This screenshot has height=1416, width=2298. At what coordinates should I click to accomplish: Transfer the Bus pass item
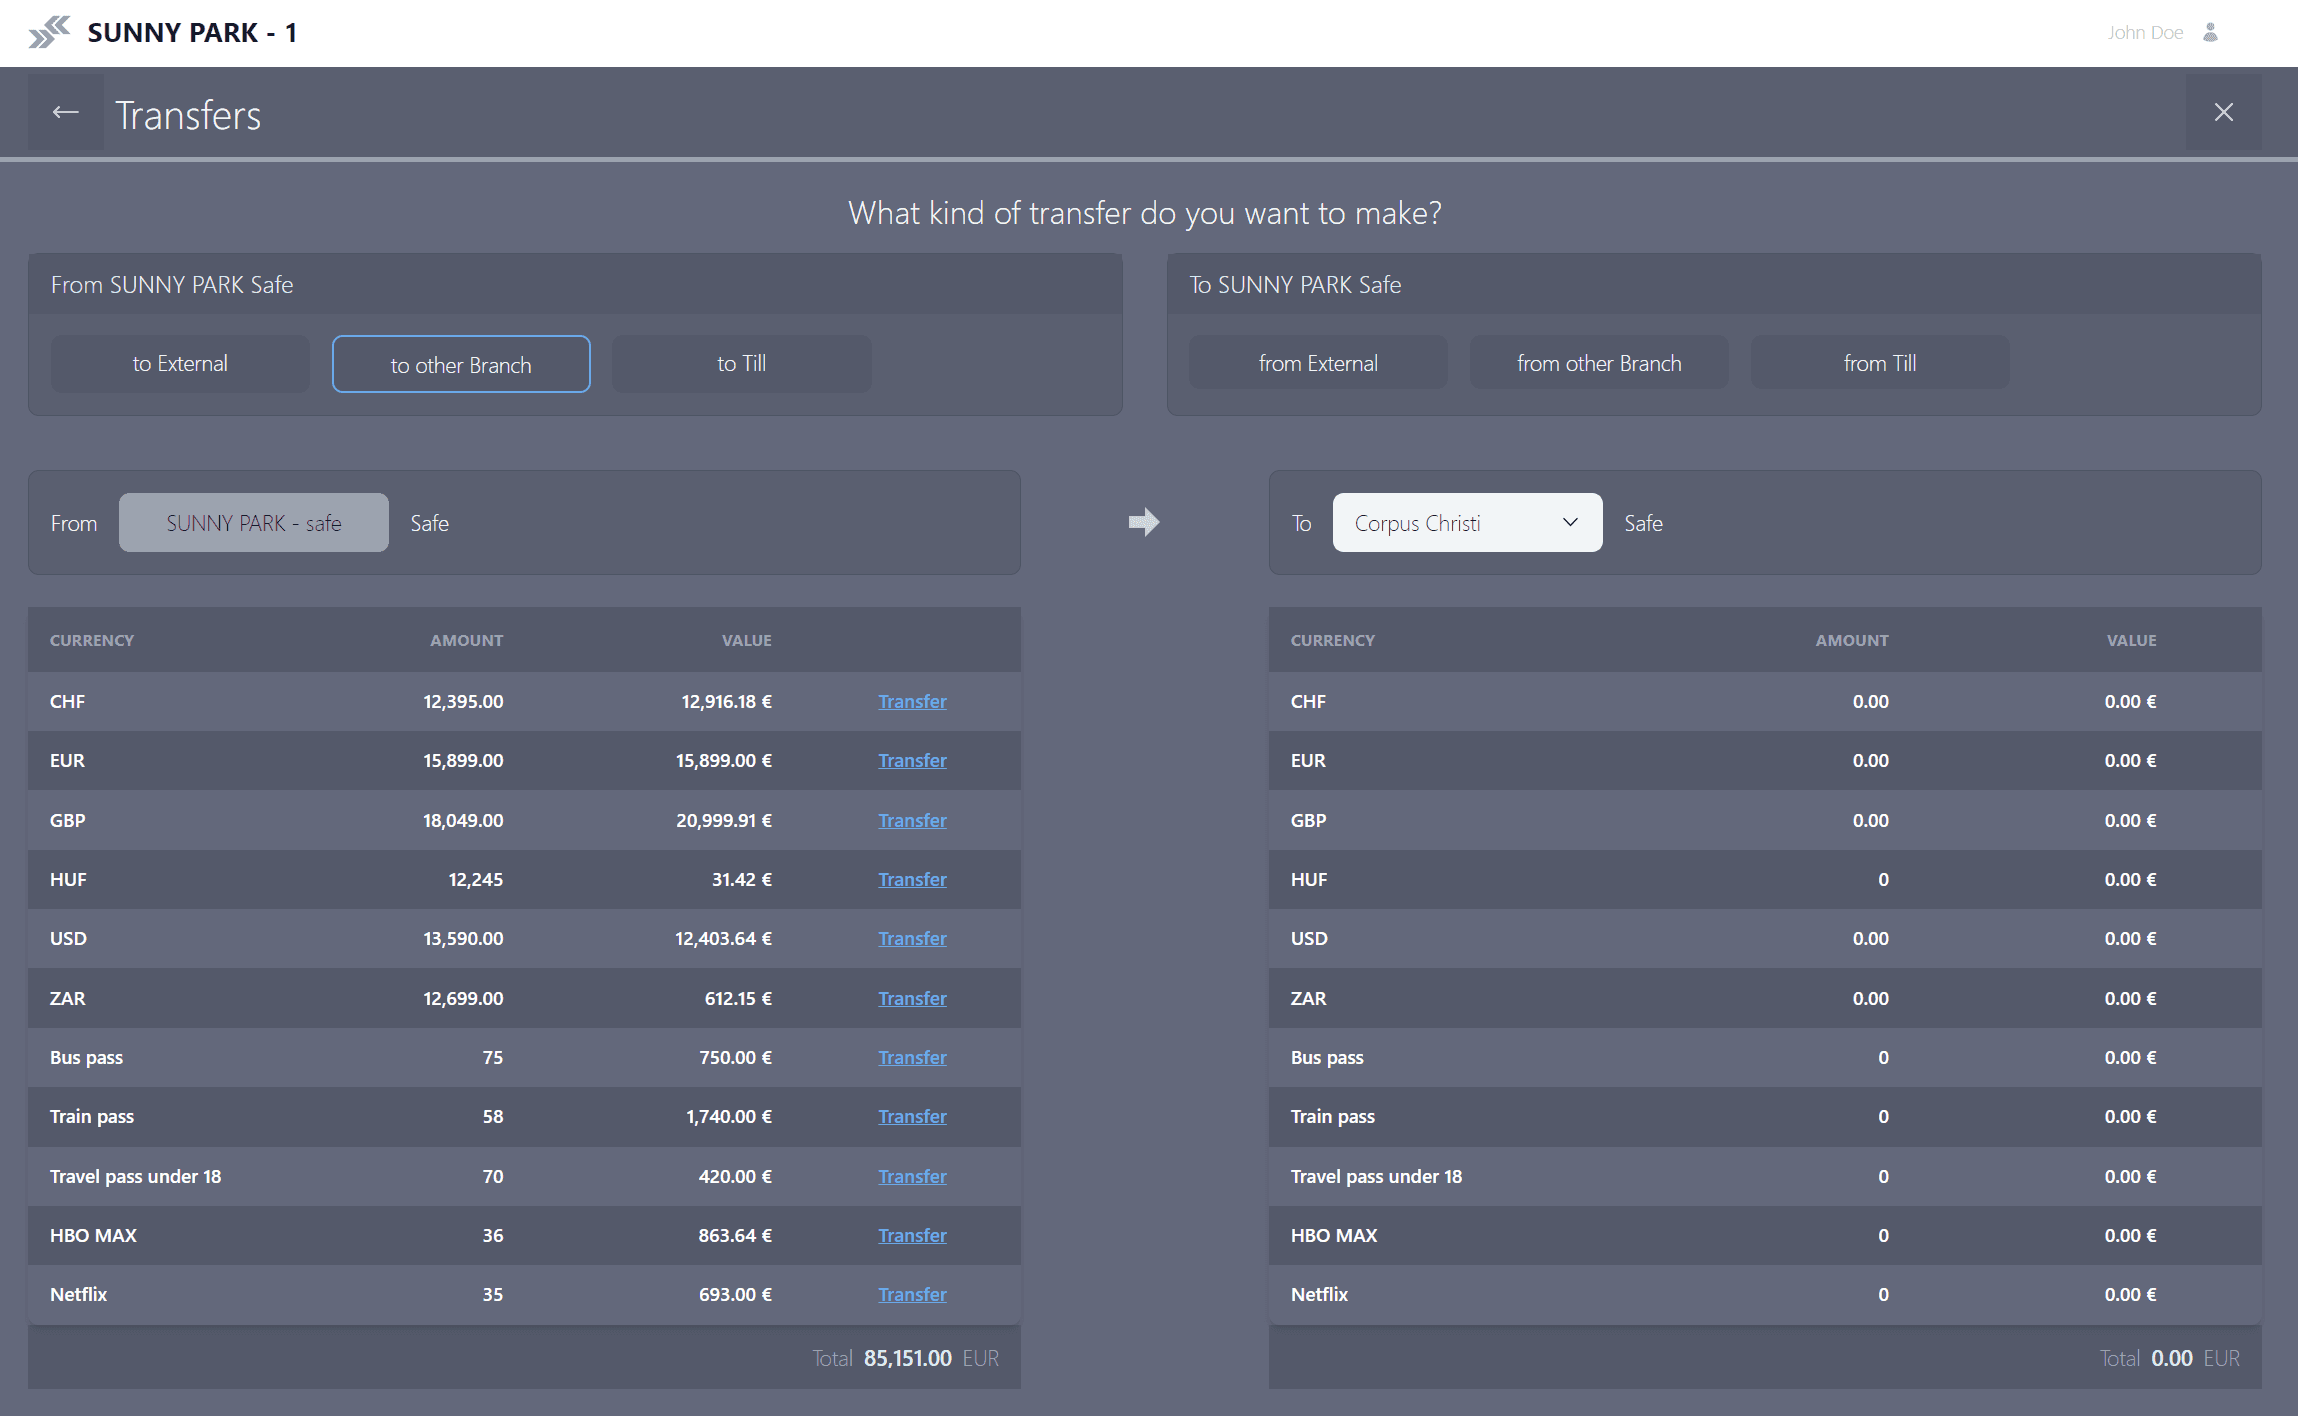click(x=912, y=1057)
